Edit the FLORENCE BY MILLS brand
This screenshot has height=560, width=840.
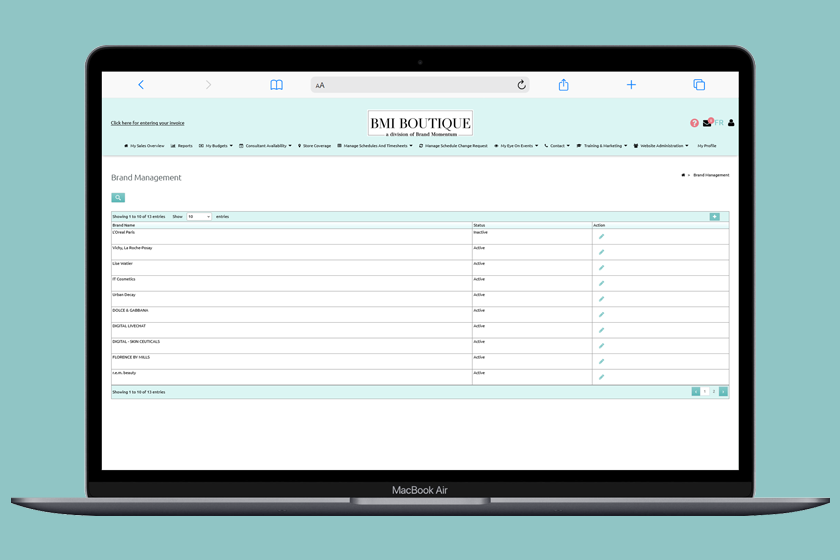pyautogui.click(x=602, y=361)
